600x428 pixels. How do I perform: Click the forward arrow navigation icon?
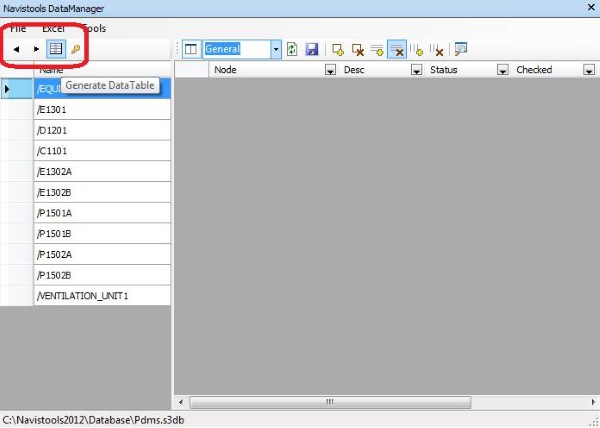37,48
